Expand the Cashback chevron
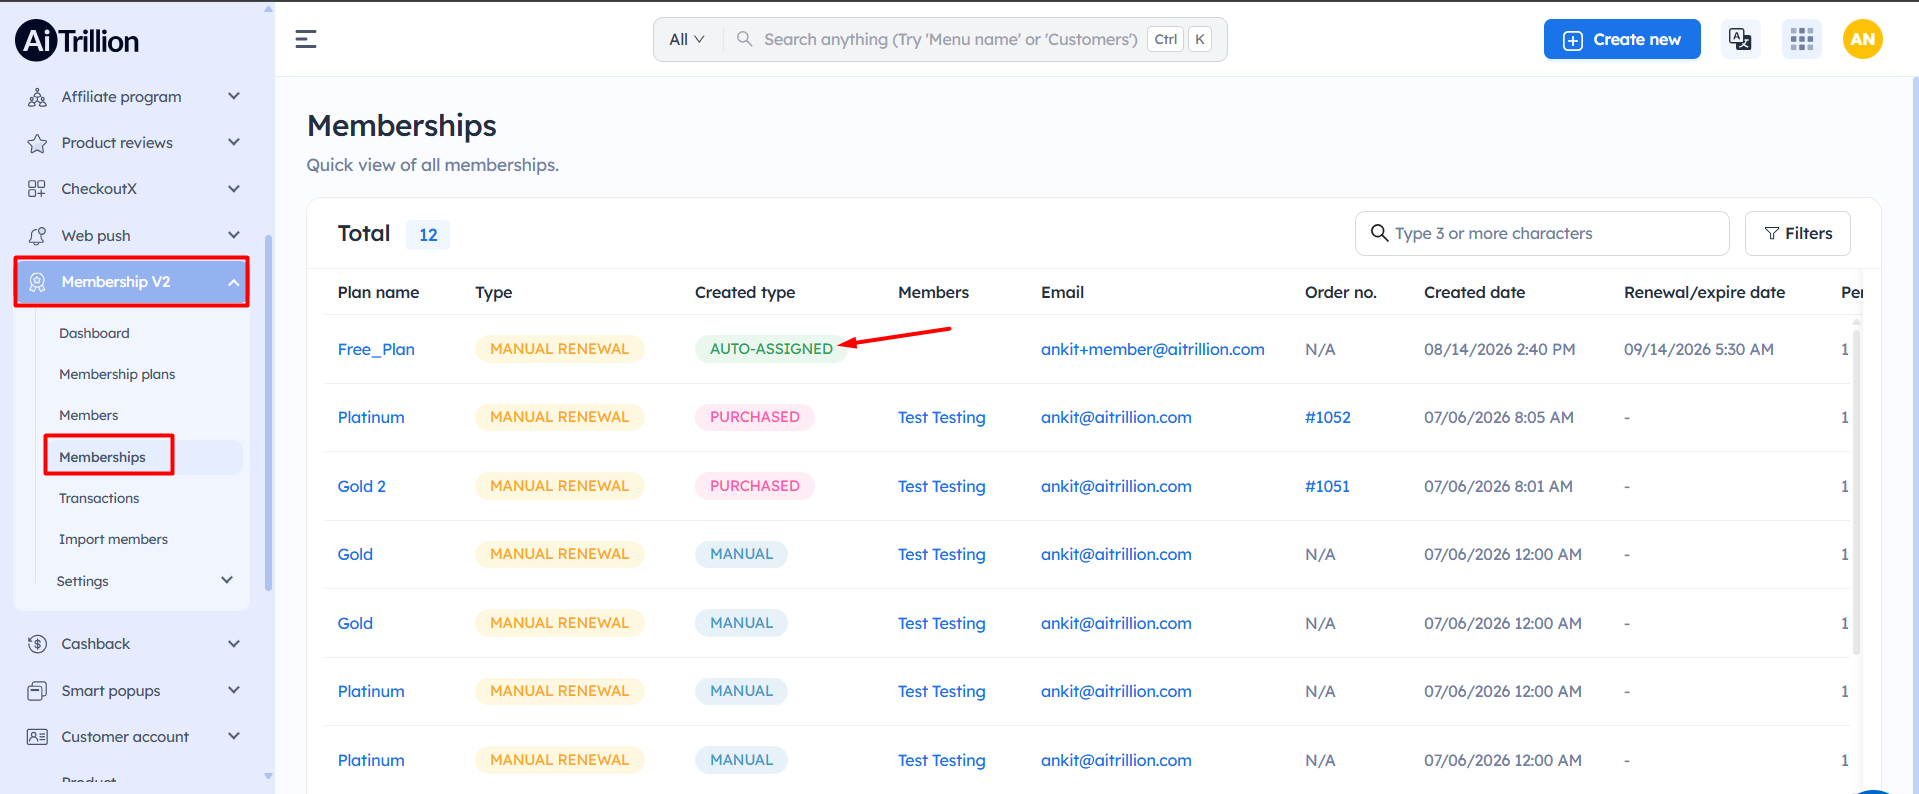 [x=234, y=643]
